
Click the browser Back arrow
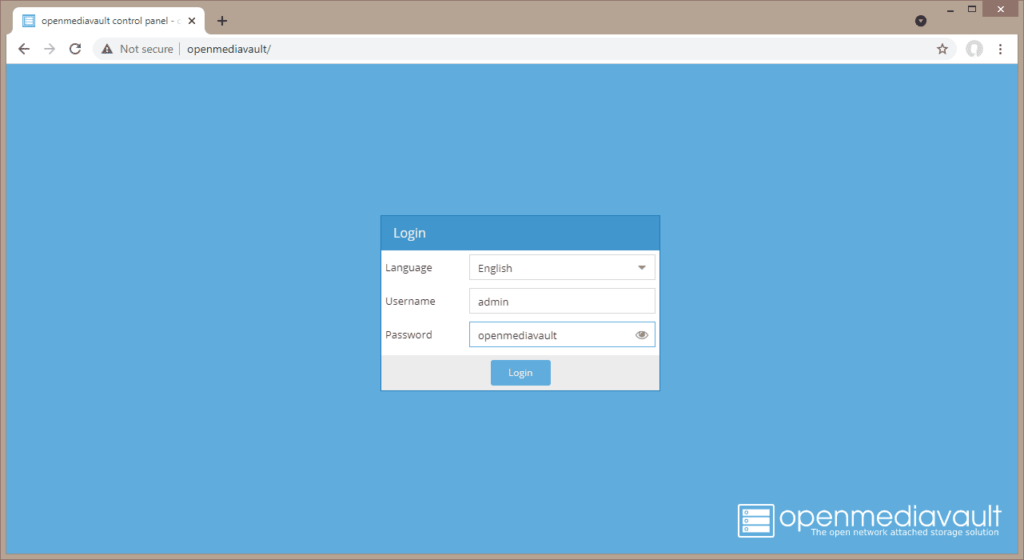24,49
